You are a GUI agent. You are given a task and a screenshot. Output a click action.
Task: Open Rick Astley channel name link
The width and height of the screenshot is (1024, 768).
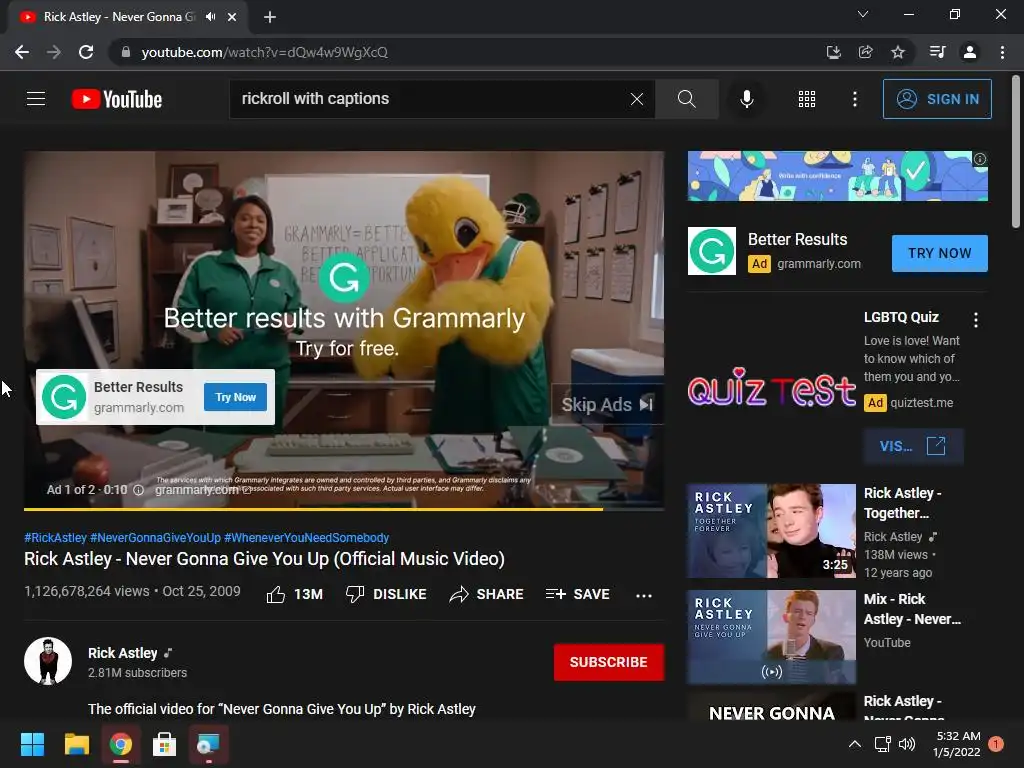[x=123, y=653]
